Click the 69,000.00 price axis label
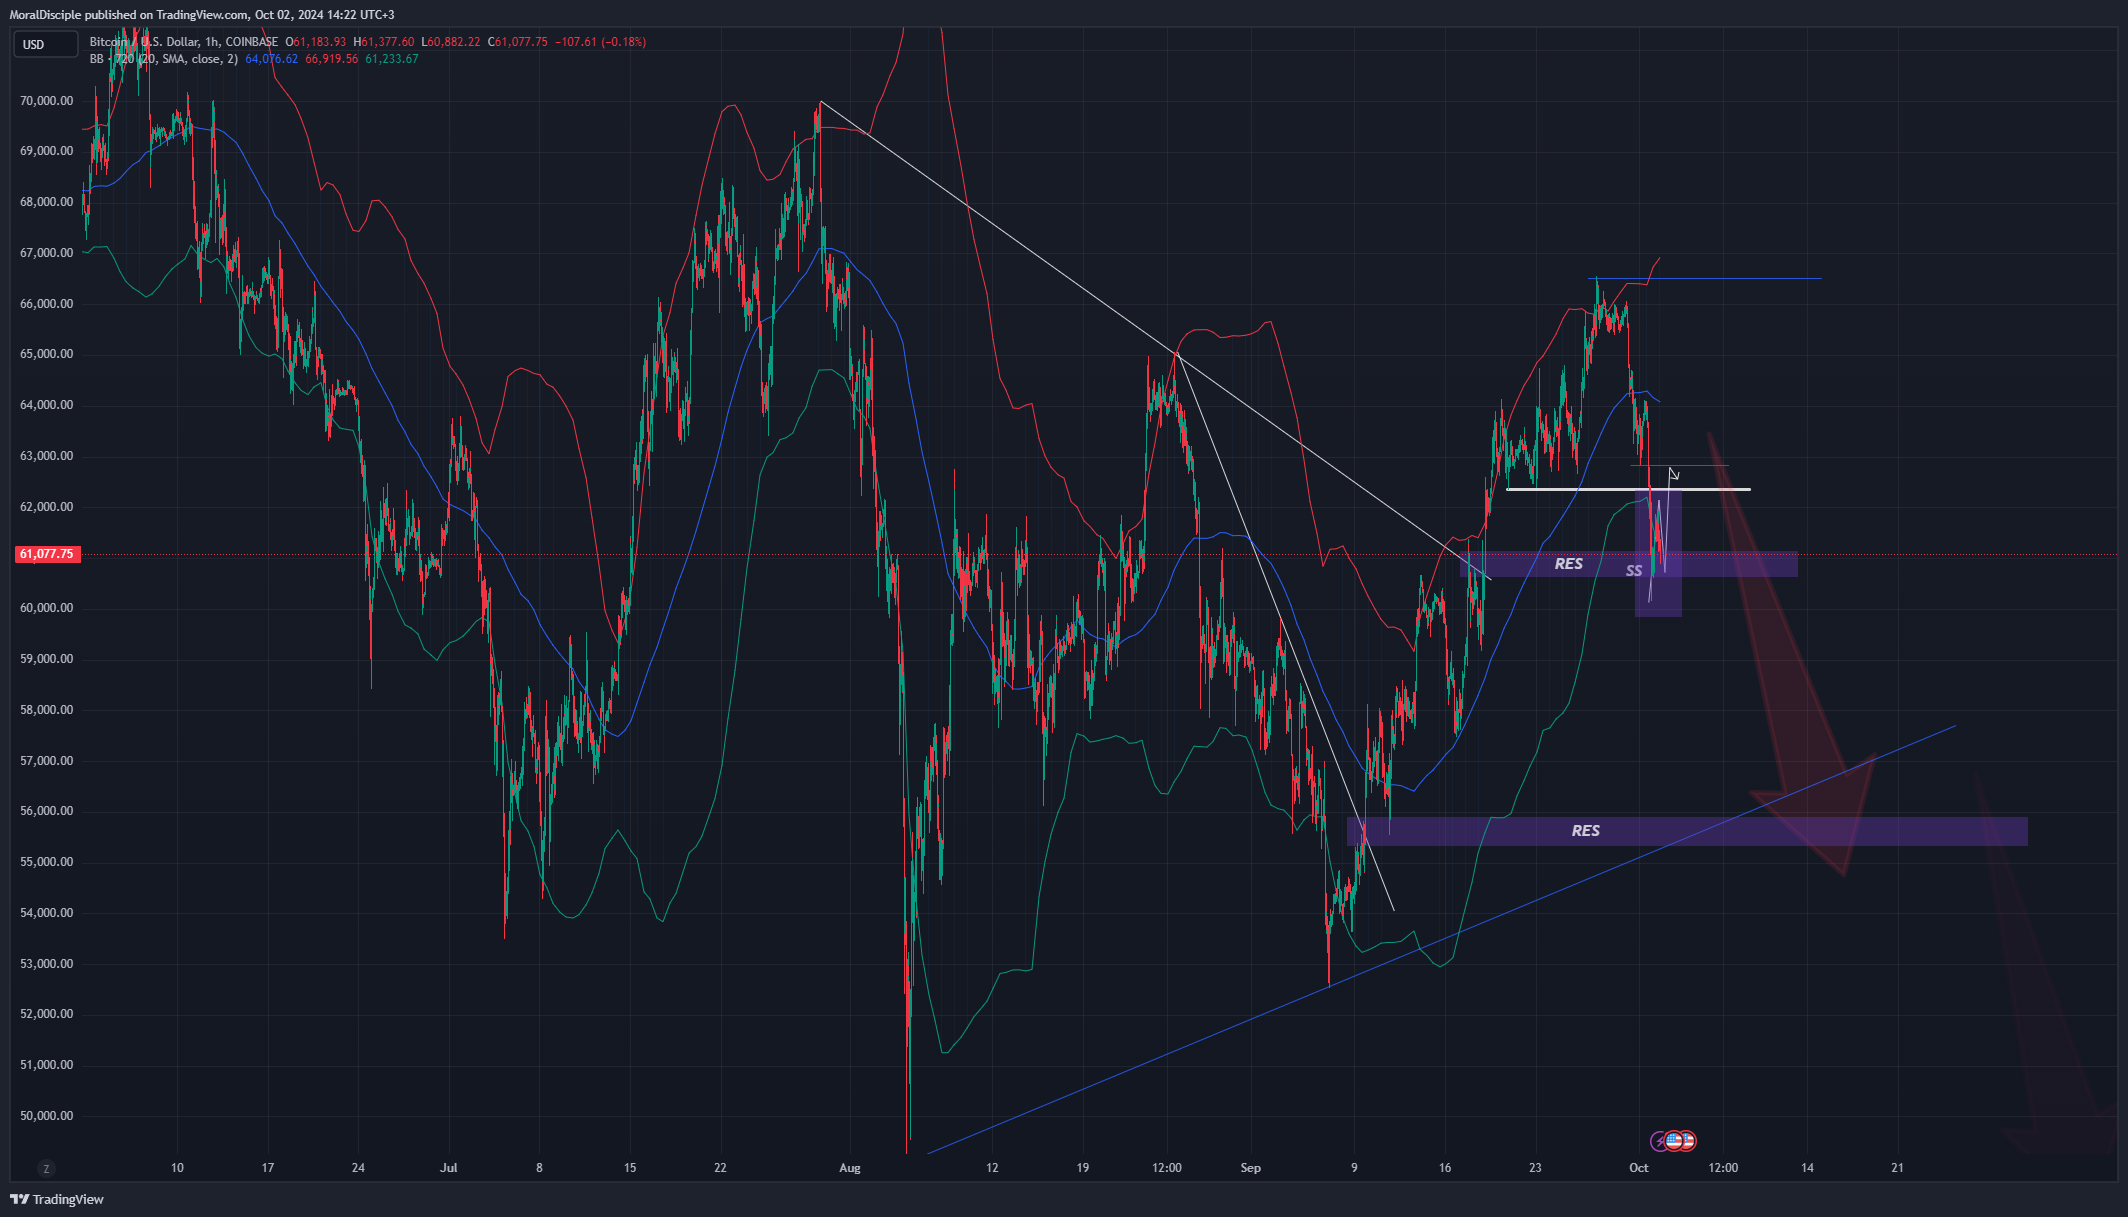Screen dimensions: 2128x1217 46,151
